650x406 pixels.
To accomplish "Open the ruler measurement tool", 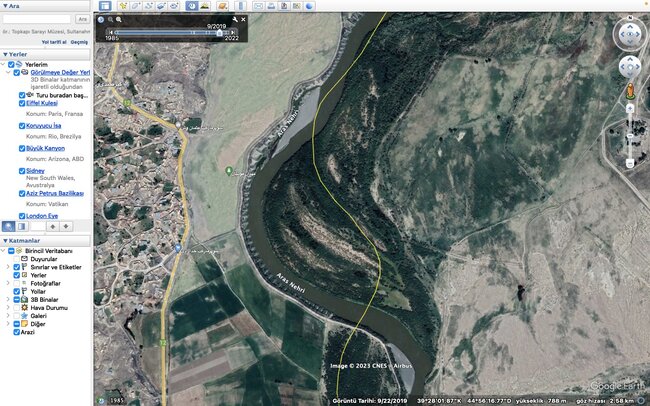I will click(x=241, y=6).
